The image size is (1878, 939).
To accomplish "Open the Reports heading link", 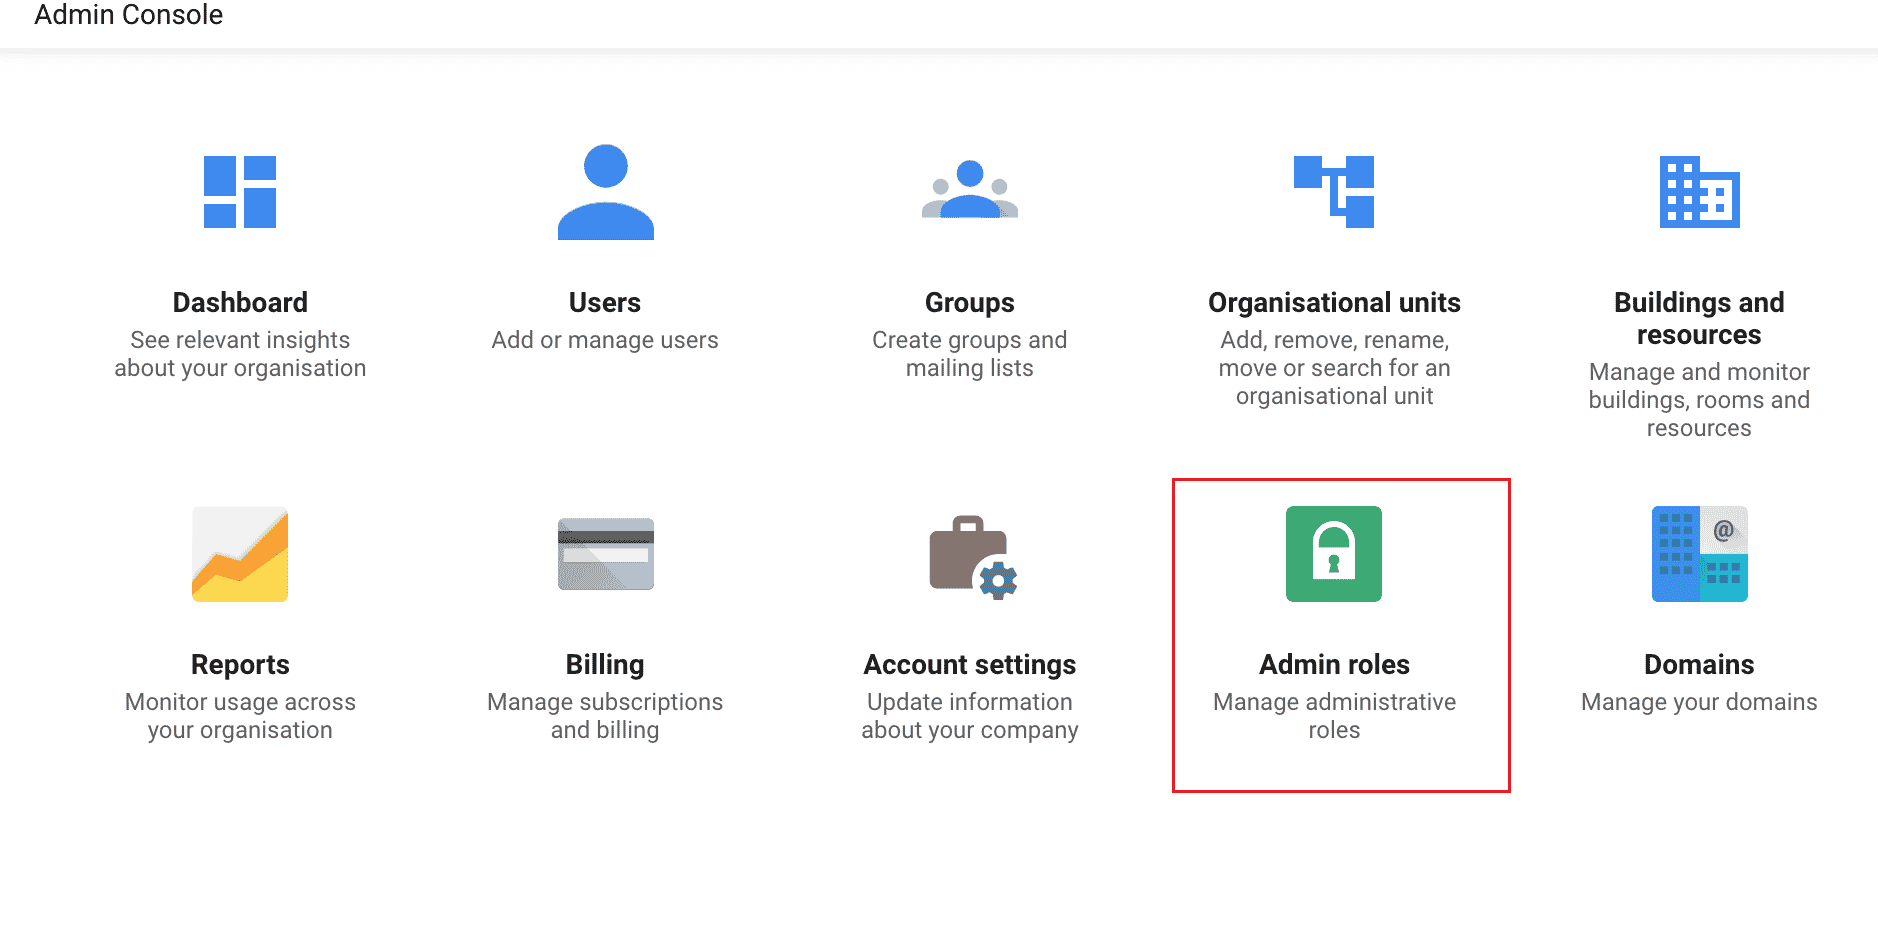I will point(240,665).
